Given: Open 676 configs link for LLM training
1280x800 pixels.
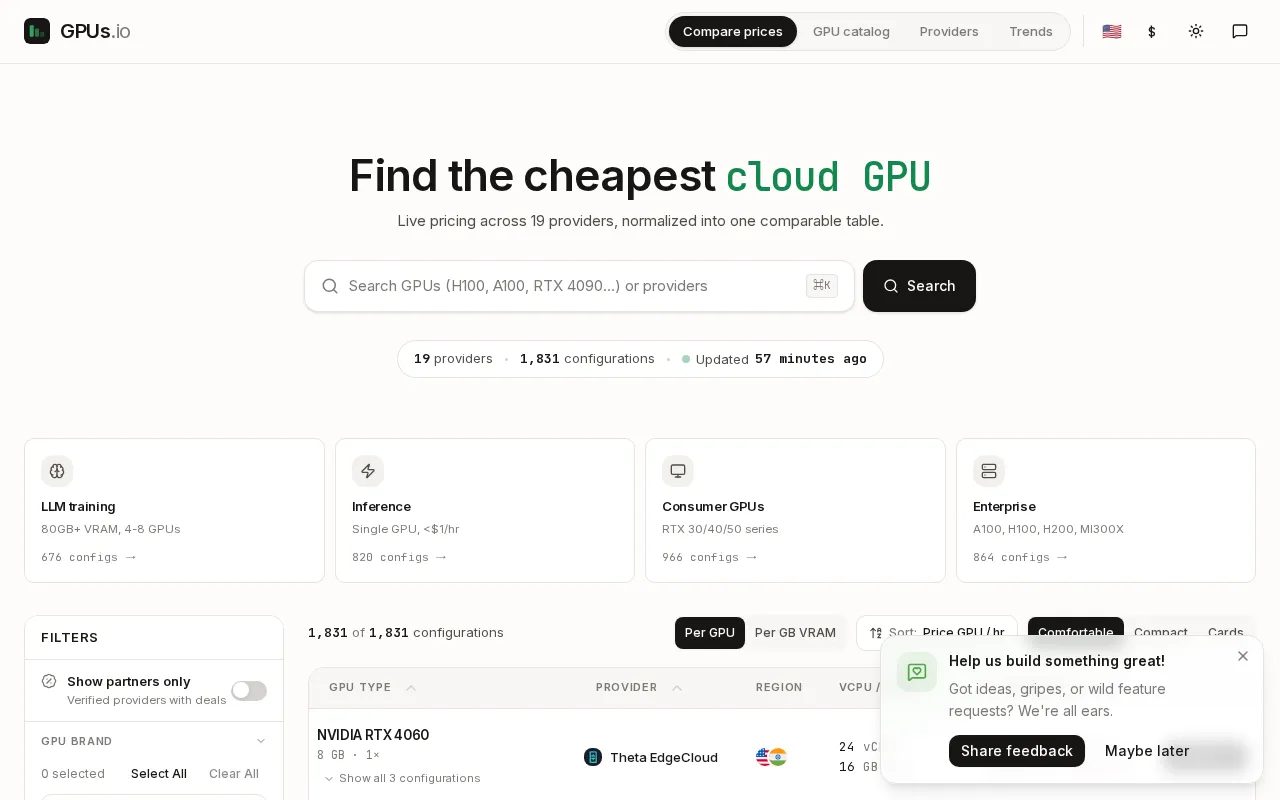Looking at the screenshot, I should (88, 557).
